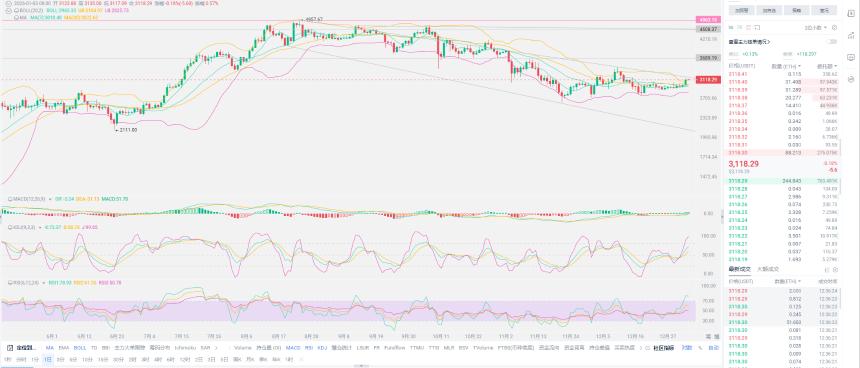Select the 1分 timeframe
860x368 pixels.
(35, 359)
